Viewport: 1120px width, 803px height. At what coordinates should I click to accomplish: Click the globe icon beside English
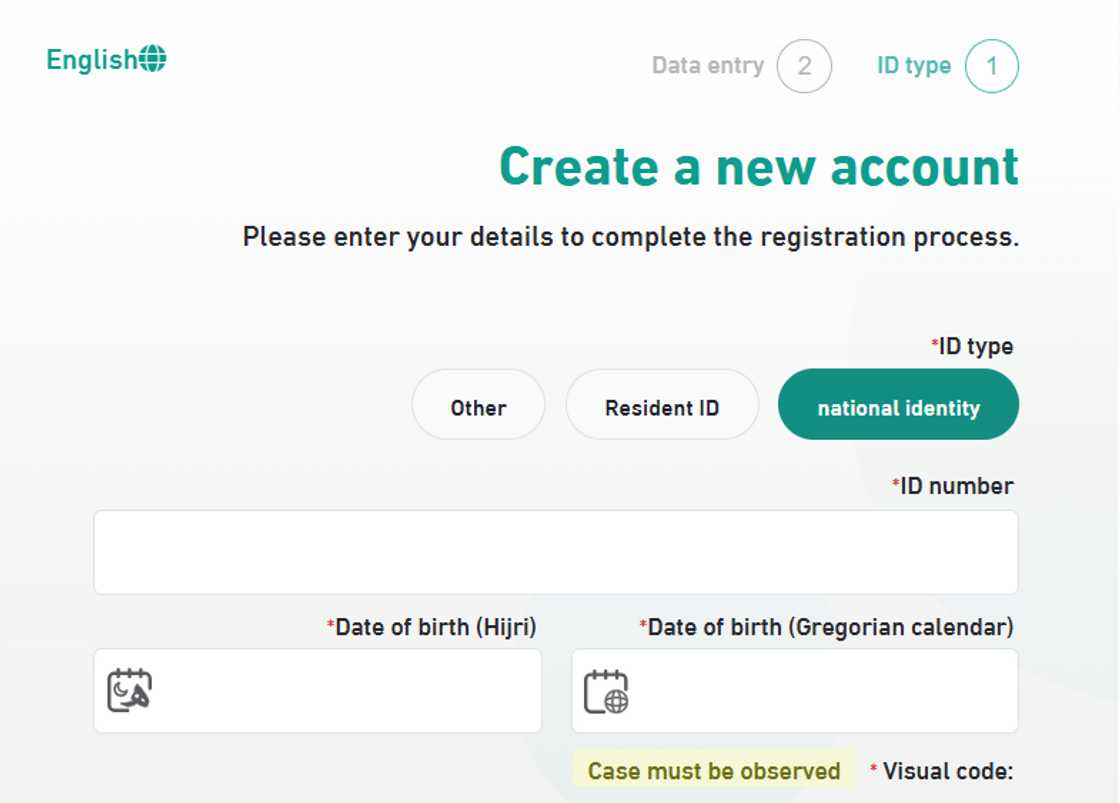(x=153, y=59)
